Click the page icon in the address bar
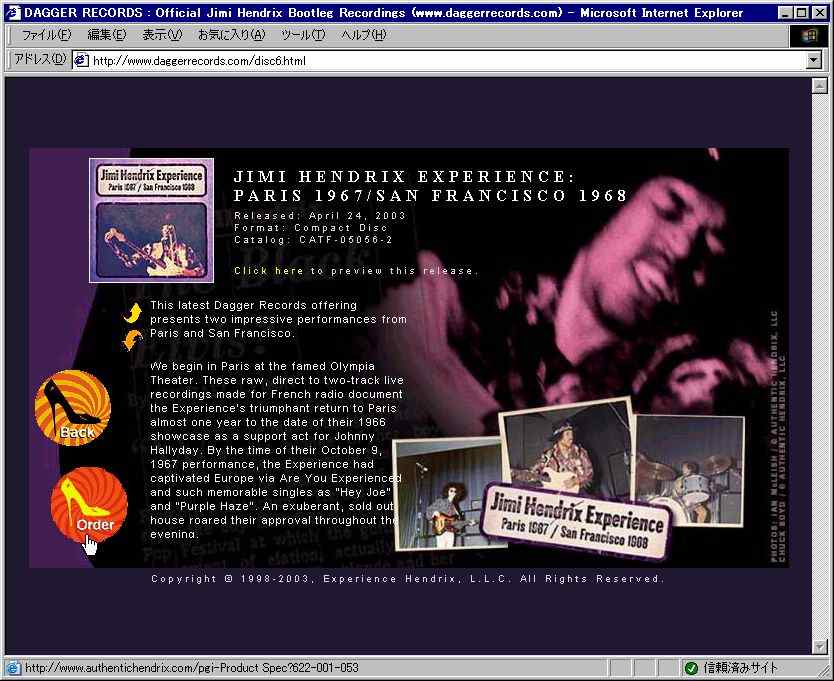The height and width of the screenshot is (681, 834). (80, 60)
